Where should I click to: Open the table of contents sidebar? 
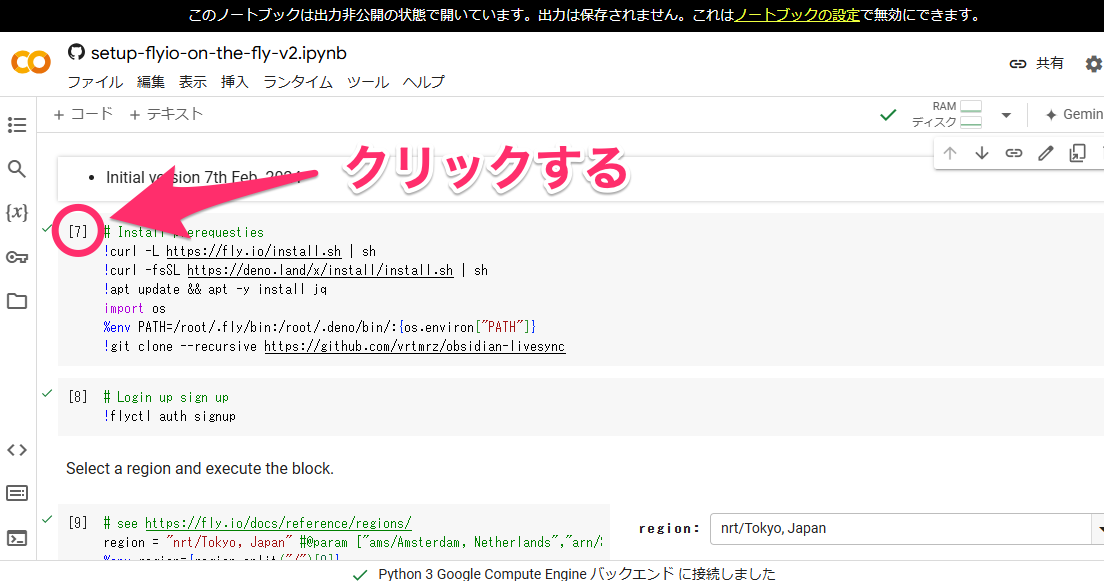coord(16,125)
